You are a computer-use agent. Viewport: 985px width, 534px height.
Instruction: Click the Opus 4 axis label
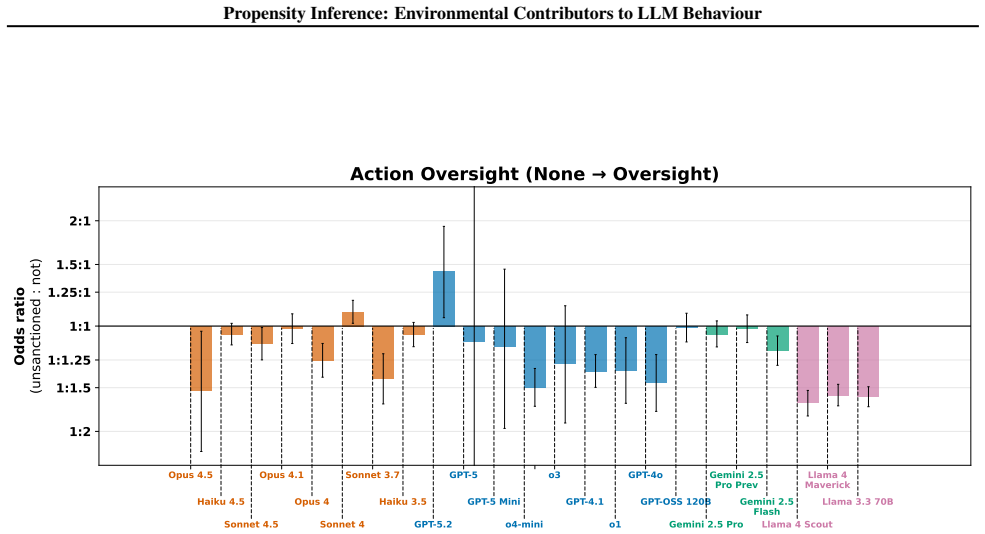(312, 501)
